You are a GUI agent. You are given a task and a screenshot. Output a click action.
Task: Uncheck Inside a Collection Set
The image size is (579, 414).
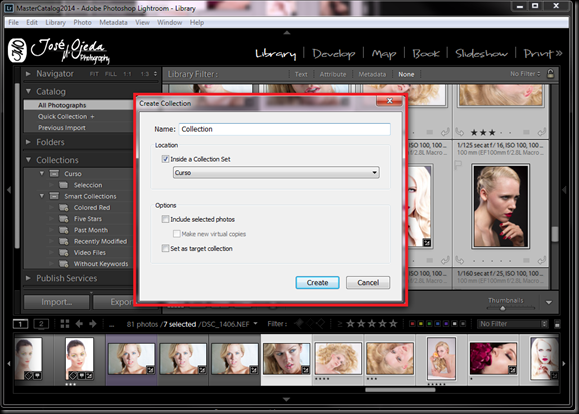[x=165, y=159]
